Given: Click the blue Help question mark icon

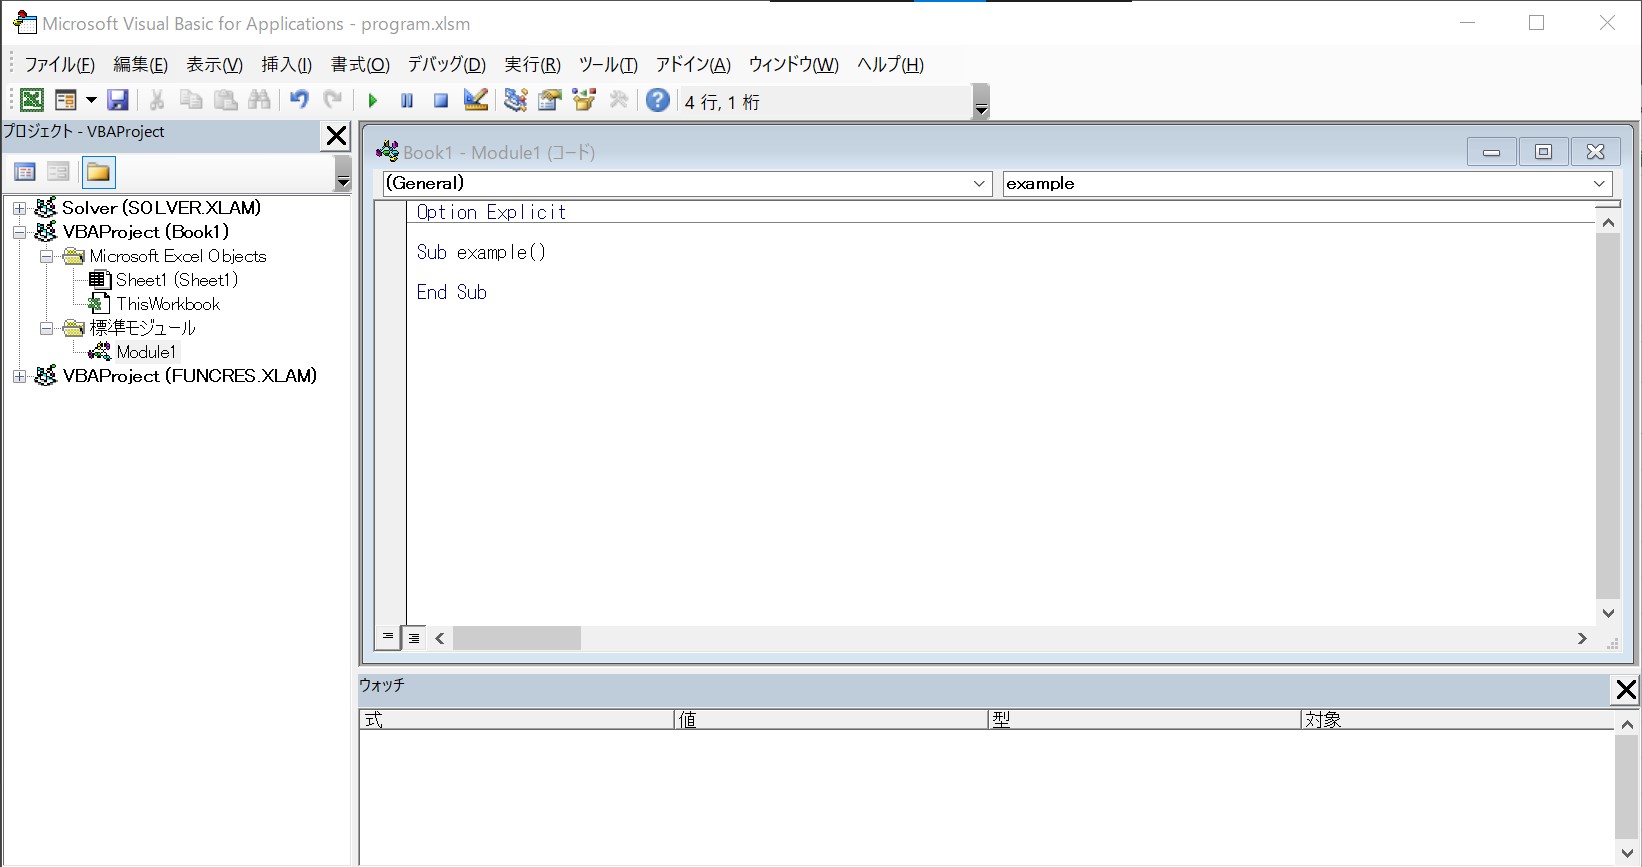Looking at the screenshot, I should (658, 100).
